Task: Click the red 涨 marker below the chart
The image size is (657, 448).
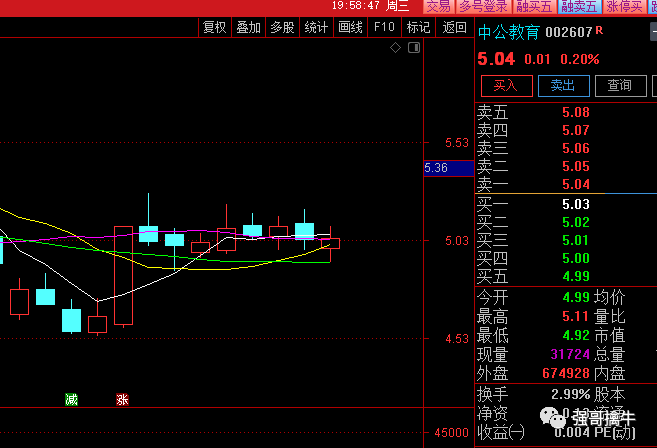Action: pos(122,399)
